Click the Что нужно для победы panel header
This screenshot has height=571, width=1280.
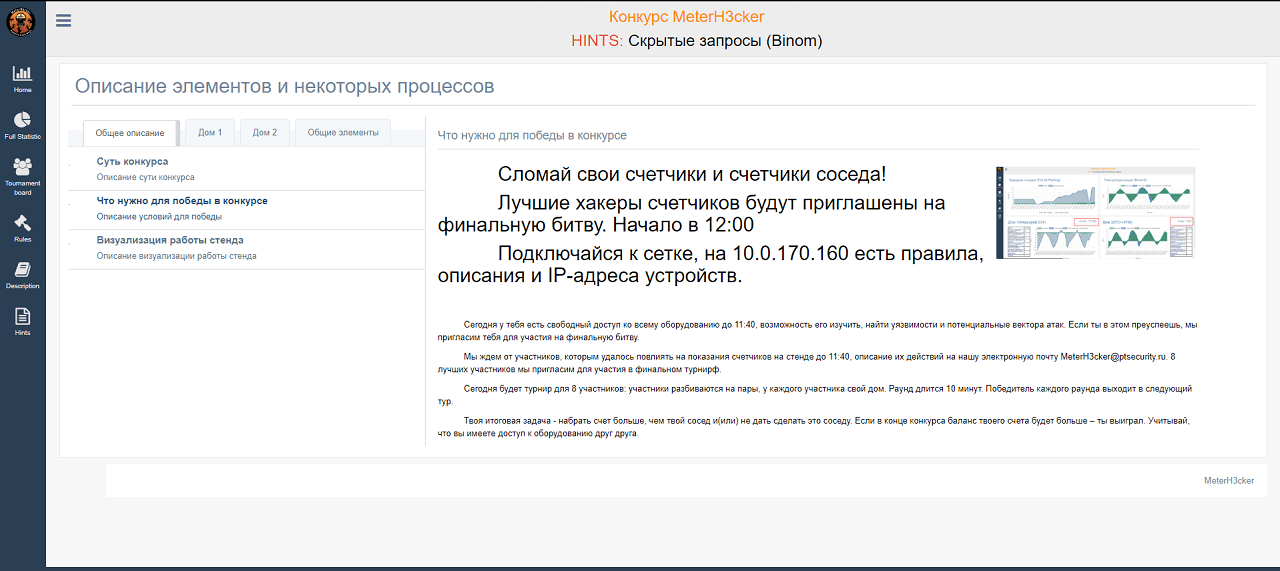(x=532, y=135)
